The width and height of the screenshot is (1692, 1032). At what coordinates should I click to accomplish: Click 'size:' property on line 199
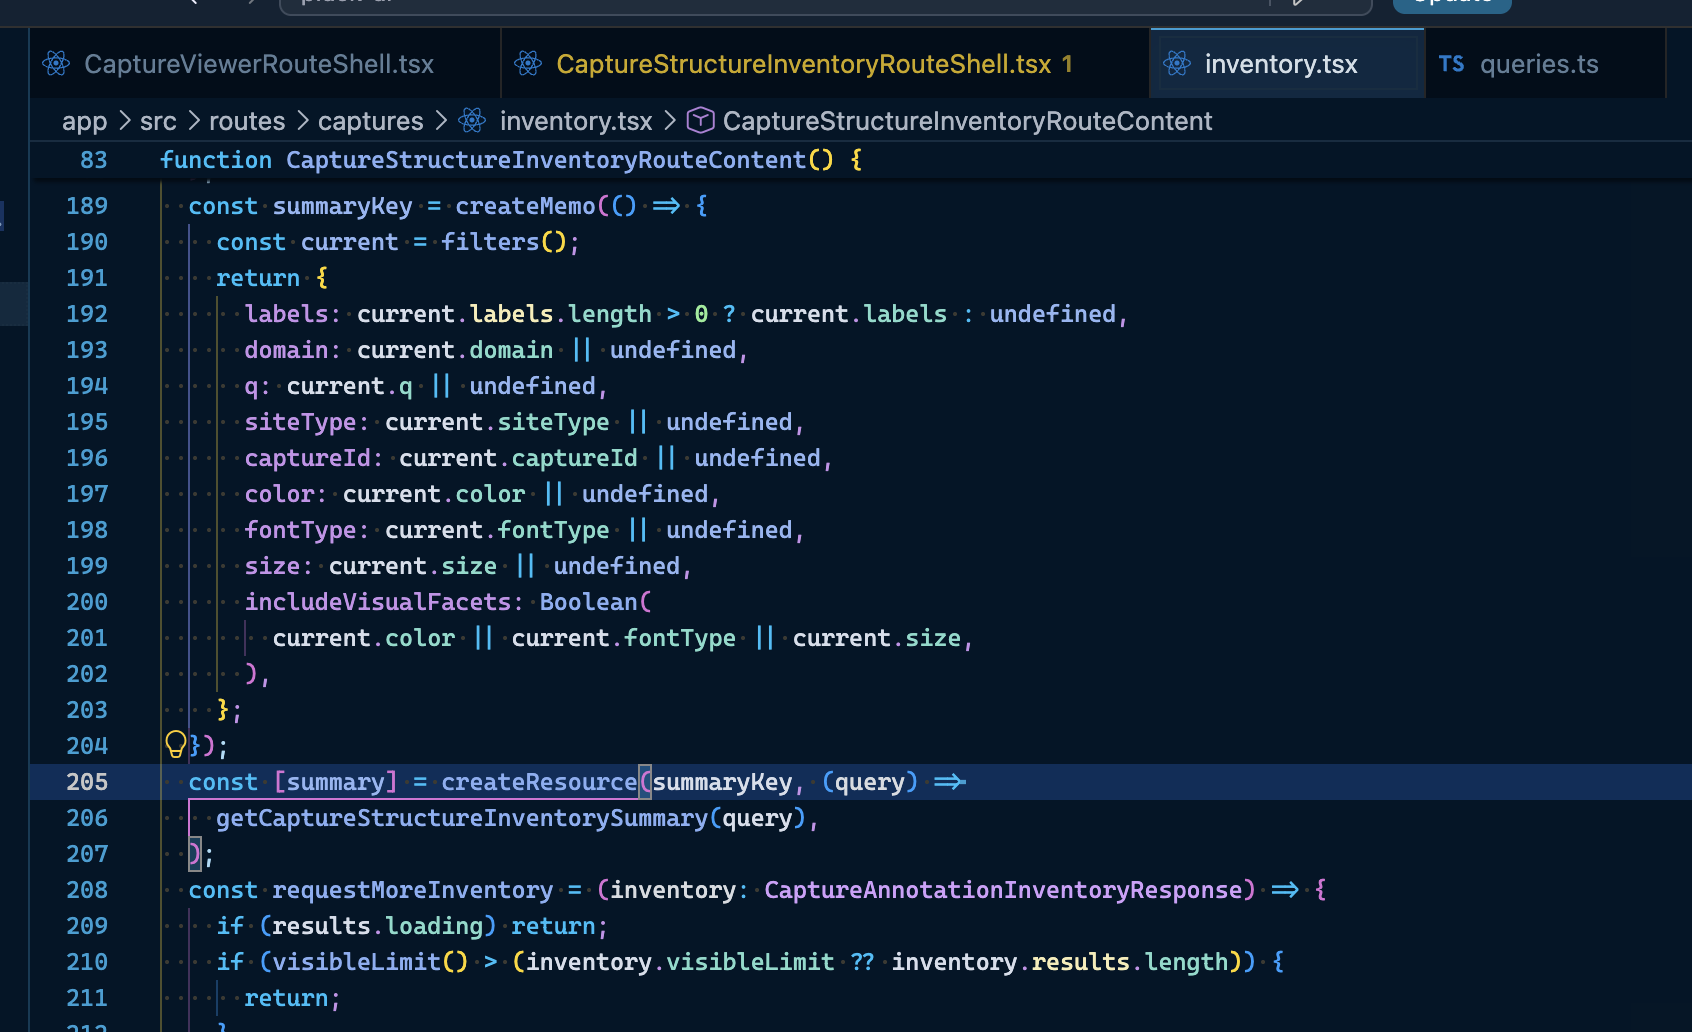pos(279,566)
